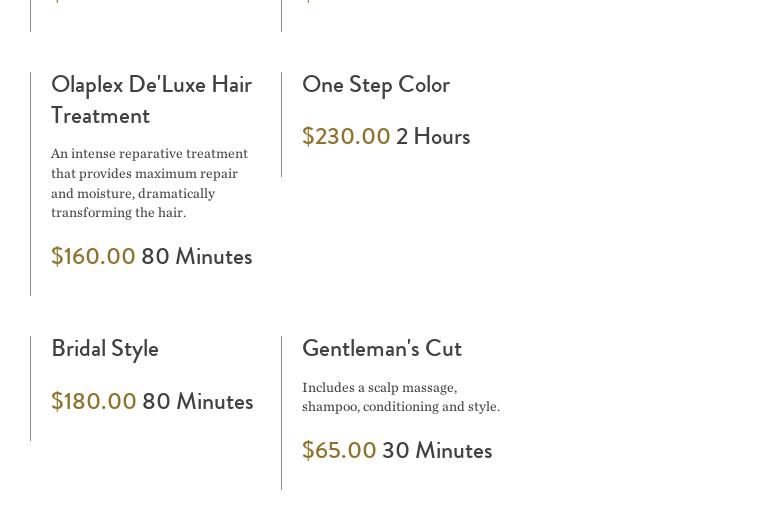Click the vertical divider left of Gentleman's Cut
The image size is (770, 508).
pyautogui.click(x=282, y=412)
